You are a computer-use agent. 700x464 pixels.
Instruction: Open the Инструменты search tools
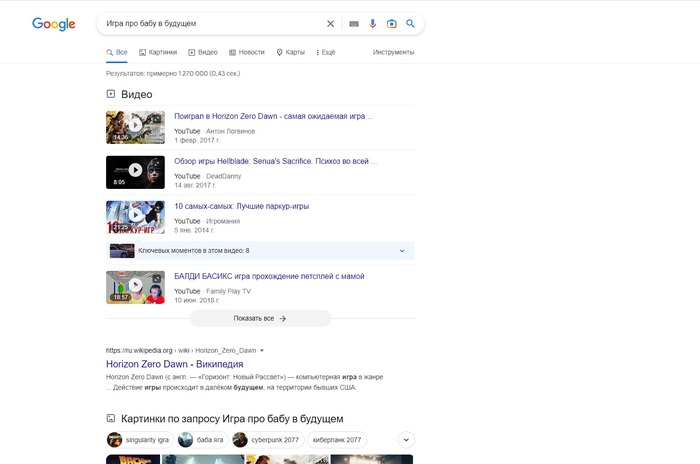pyautogui.click(x=393, y=52)
